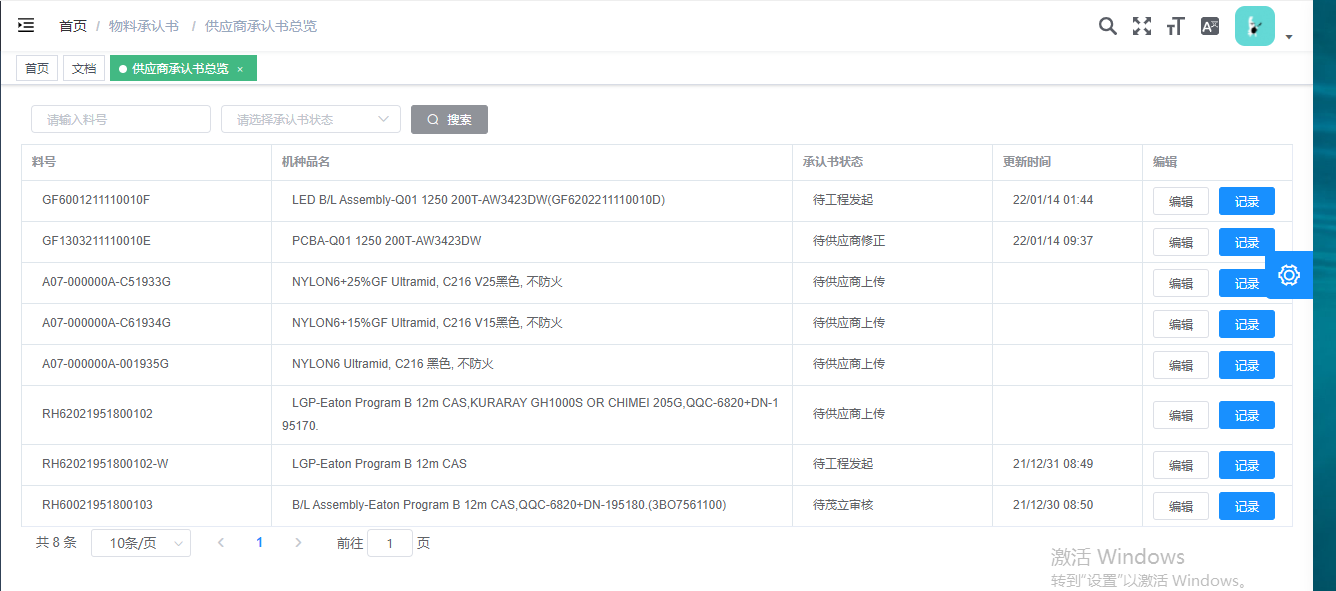Viewport: 1336px width, 591px height.
Task: Toggle fullscreen mode icon
Action: [x=1141, y=26]
